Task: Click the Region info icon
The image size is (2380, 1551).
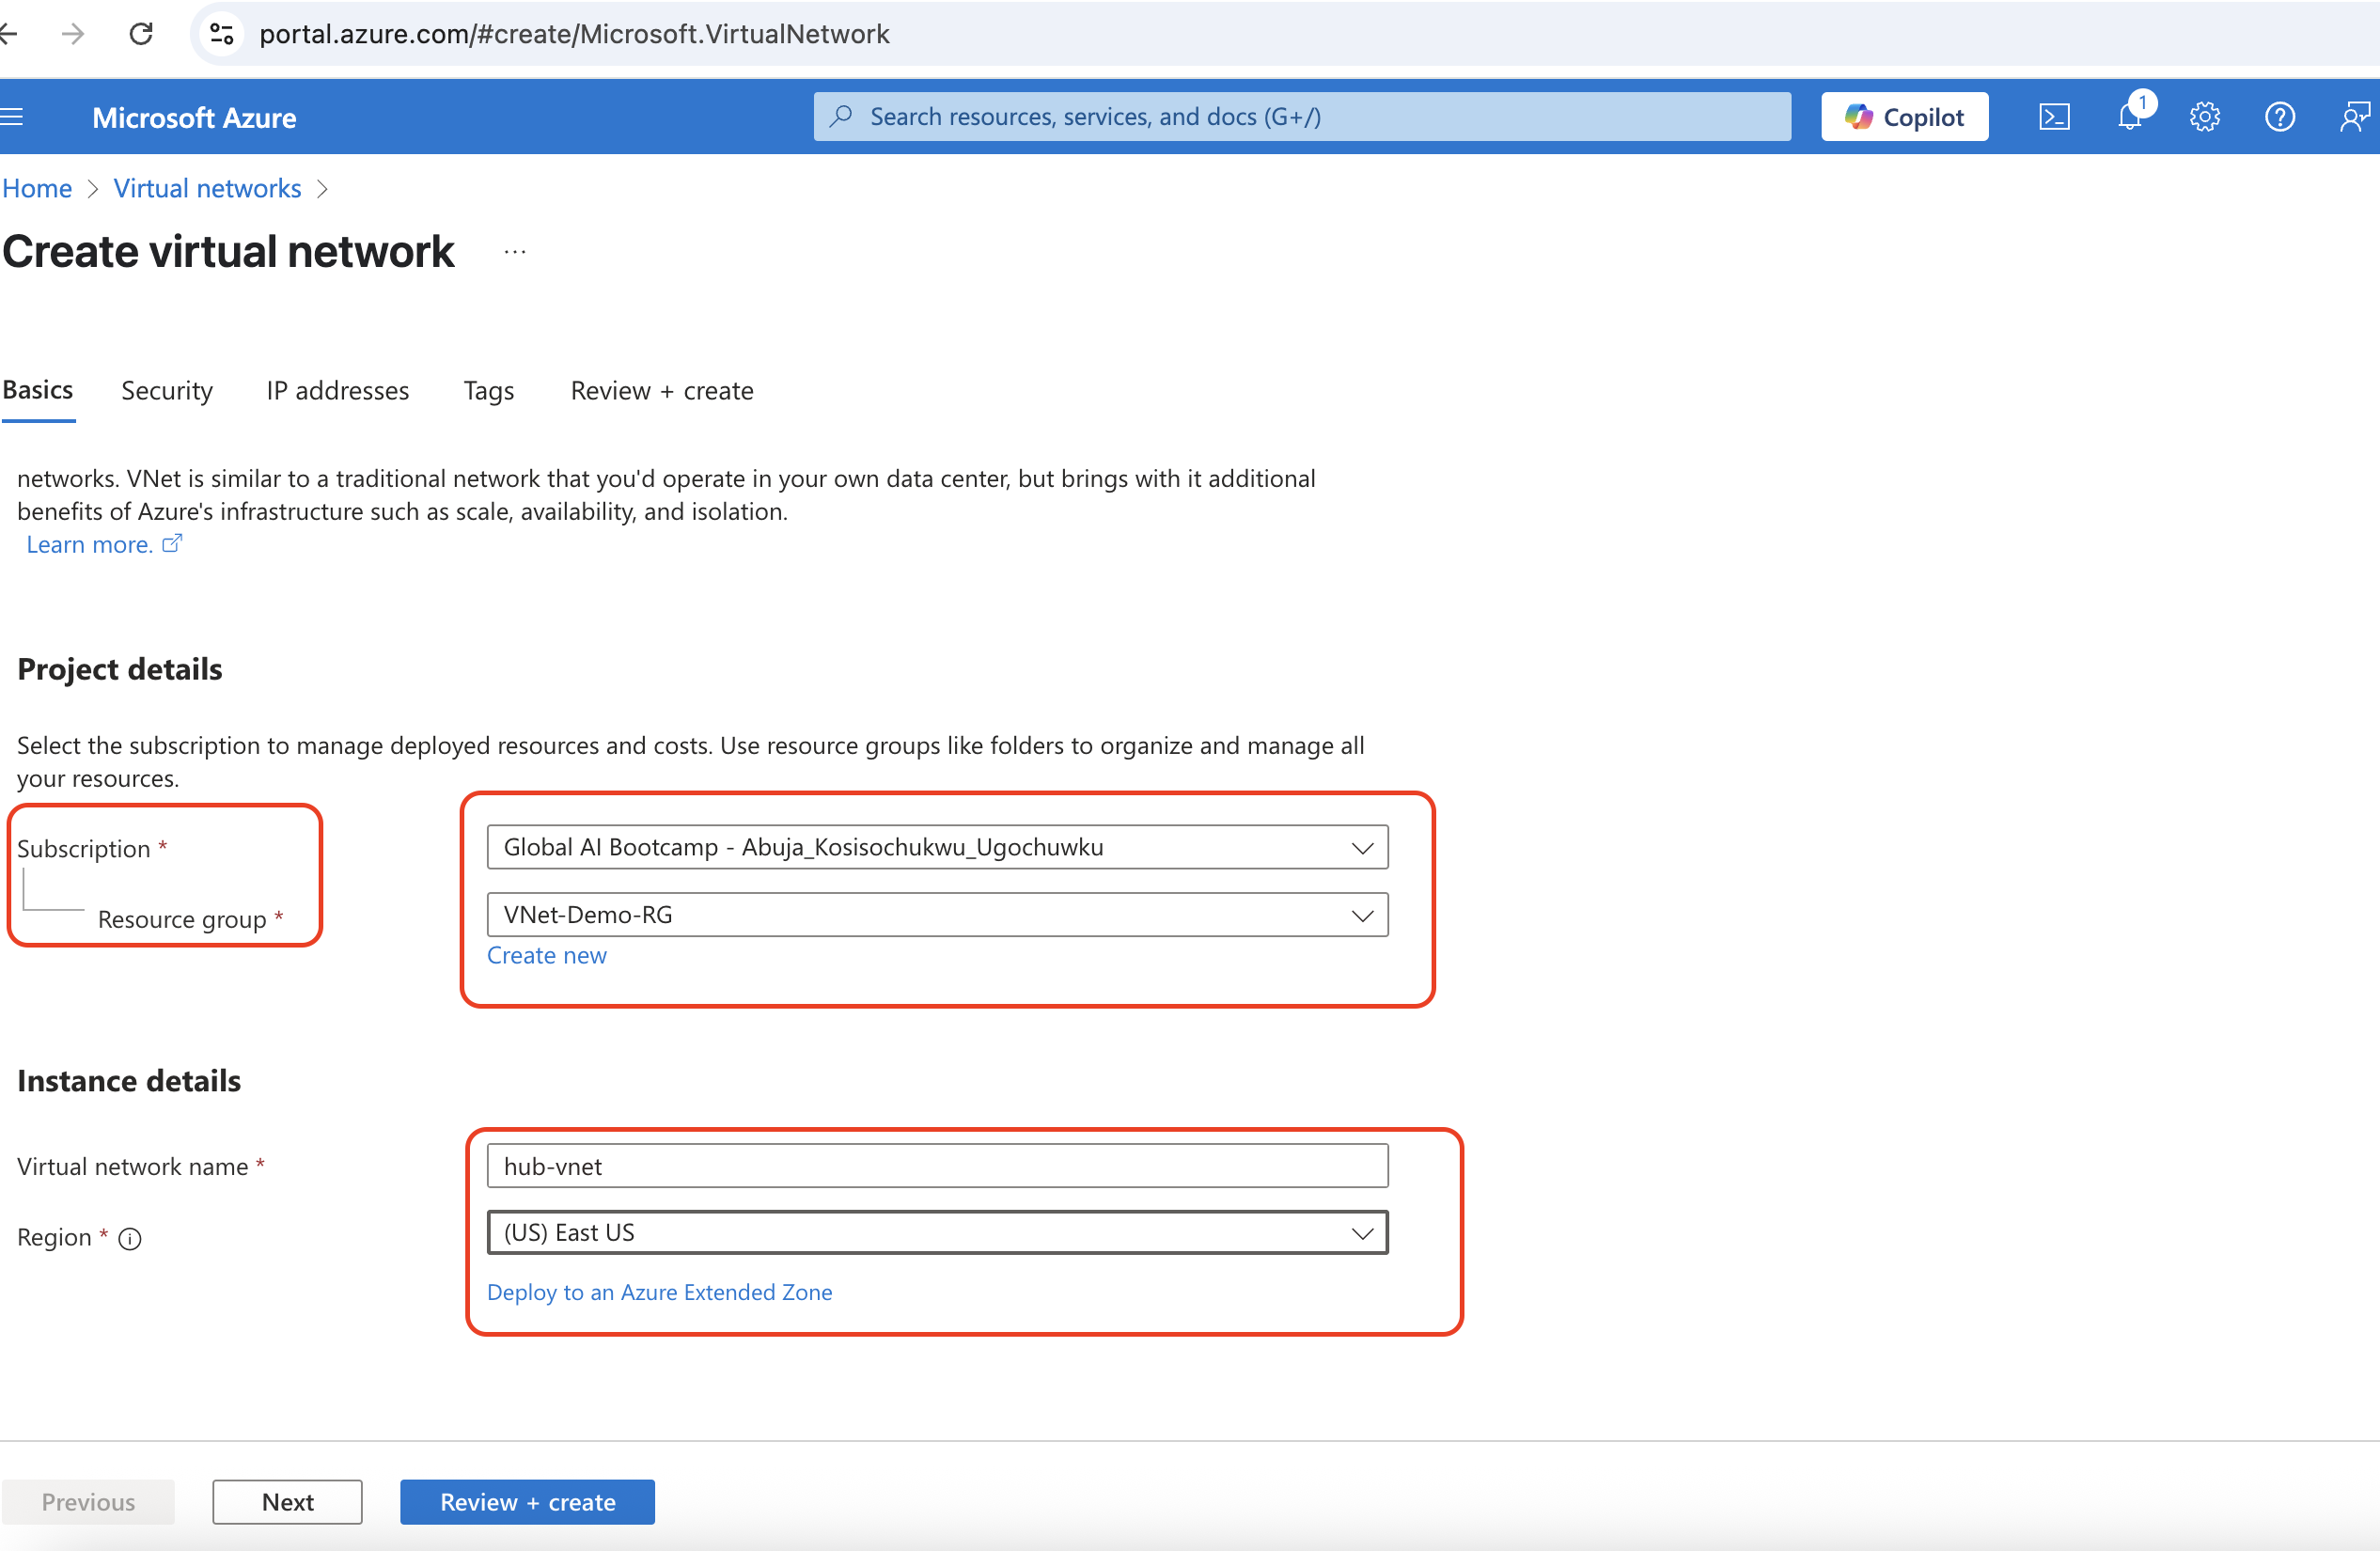Action: pos(130,1239)
